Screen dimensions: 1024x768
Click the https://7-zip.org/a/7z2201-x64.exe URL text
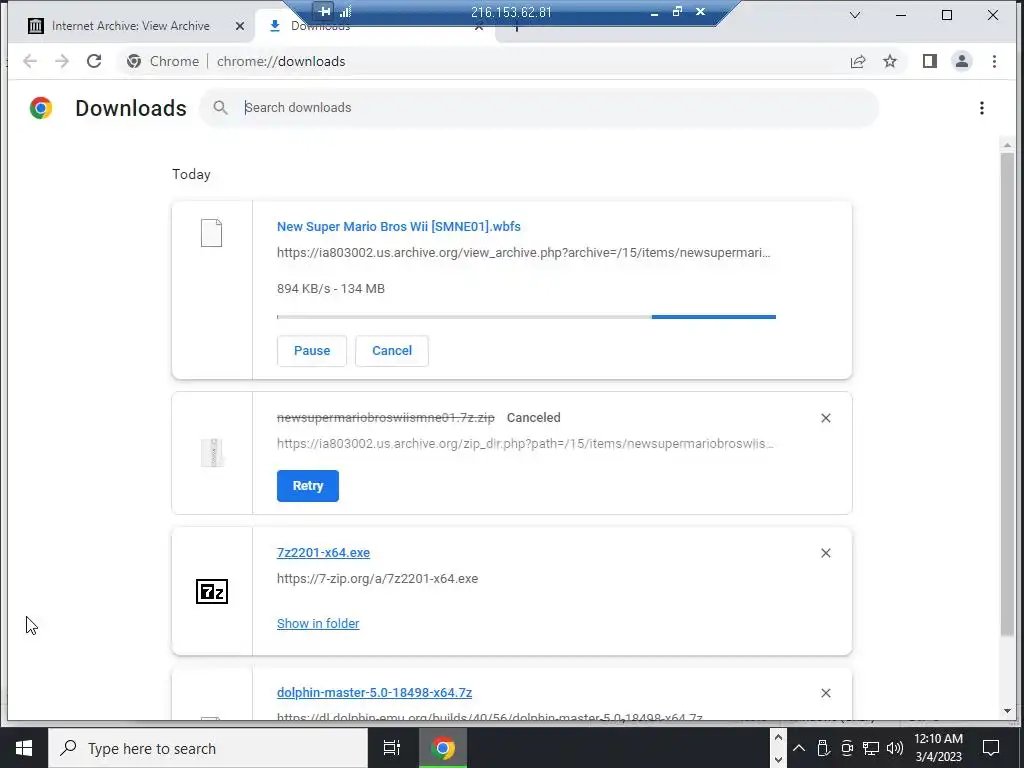pyautogui.click(x=377, y=579)
